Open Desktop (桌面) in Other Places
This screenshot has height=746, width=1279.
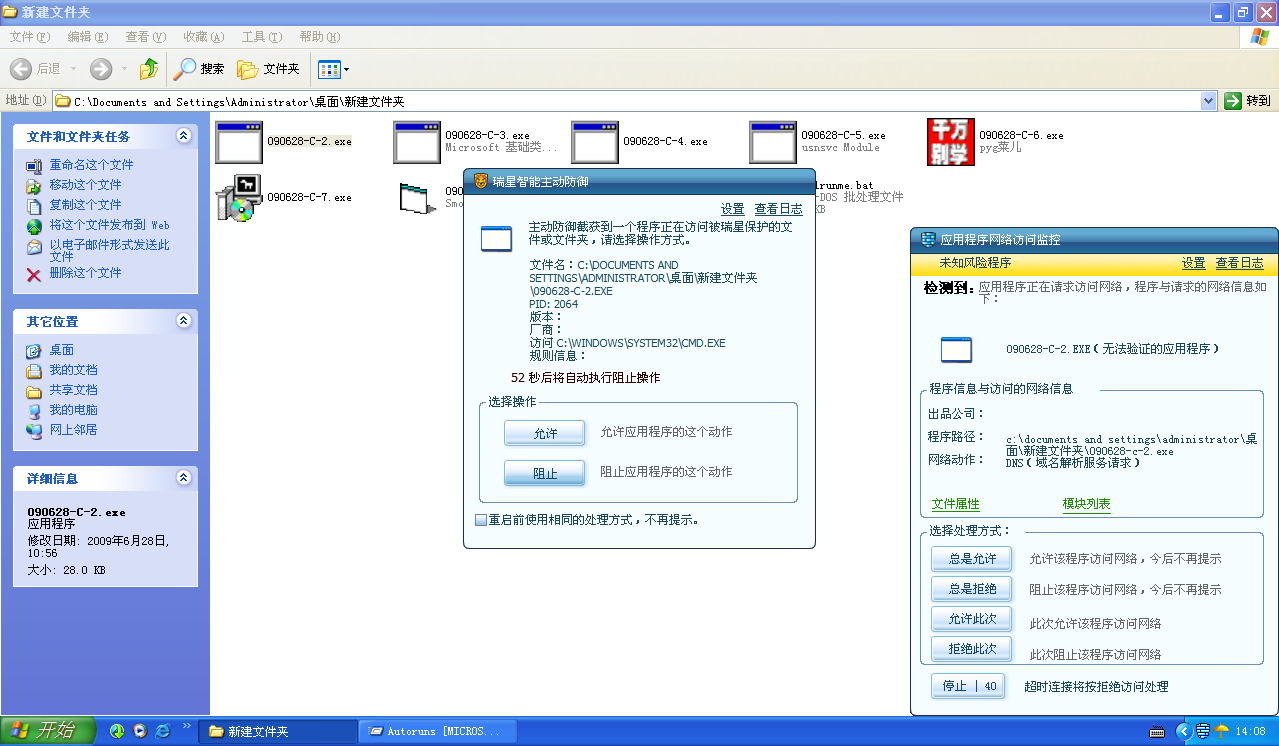[x=61, y=350]
